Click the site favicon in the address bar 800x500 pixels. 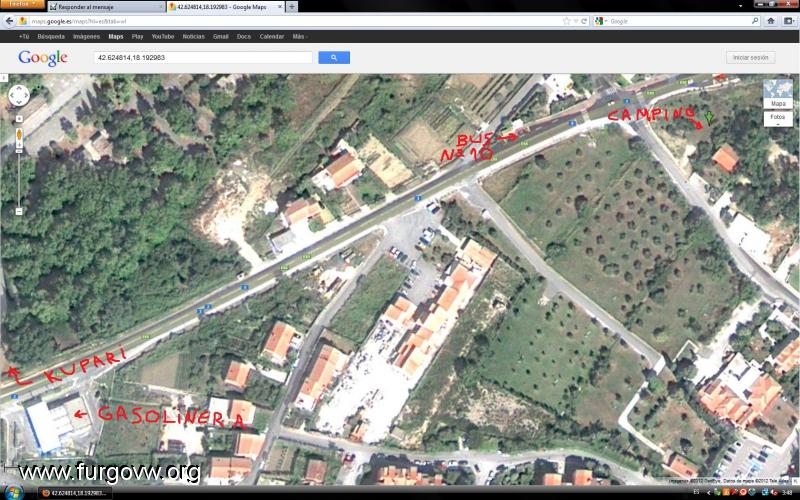[x=23, y=21]
